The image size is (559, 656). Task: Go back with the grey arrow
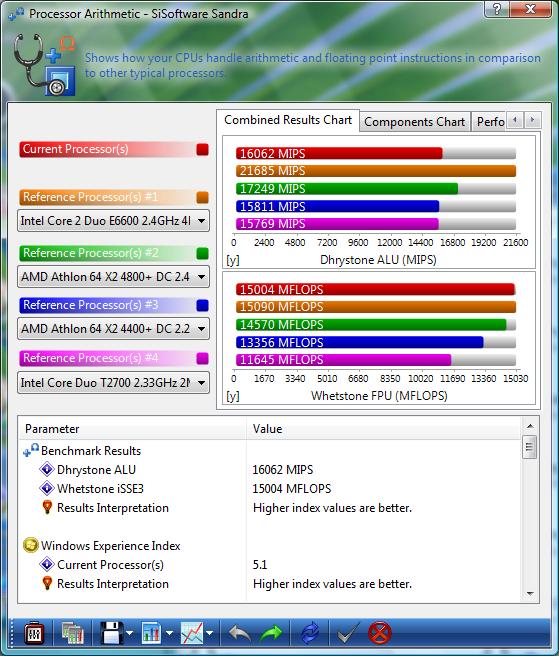tap(240, 633)
